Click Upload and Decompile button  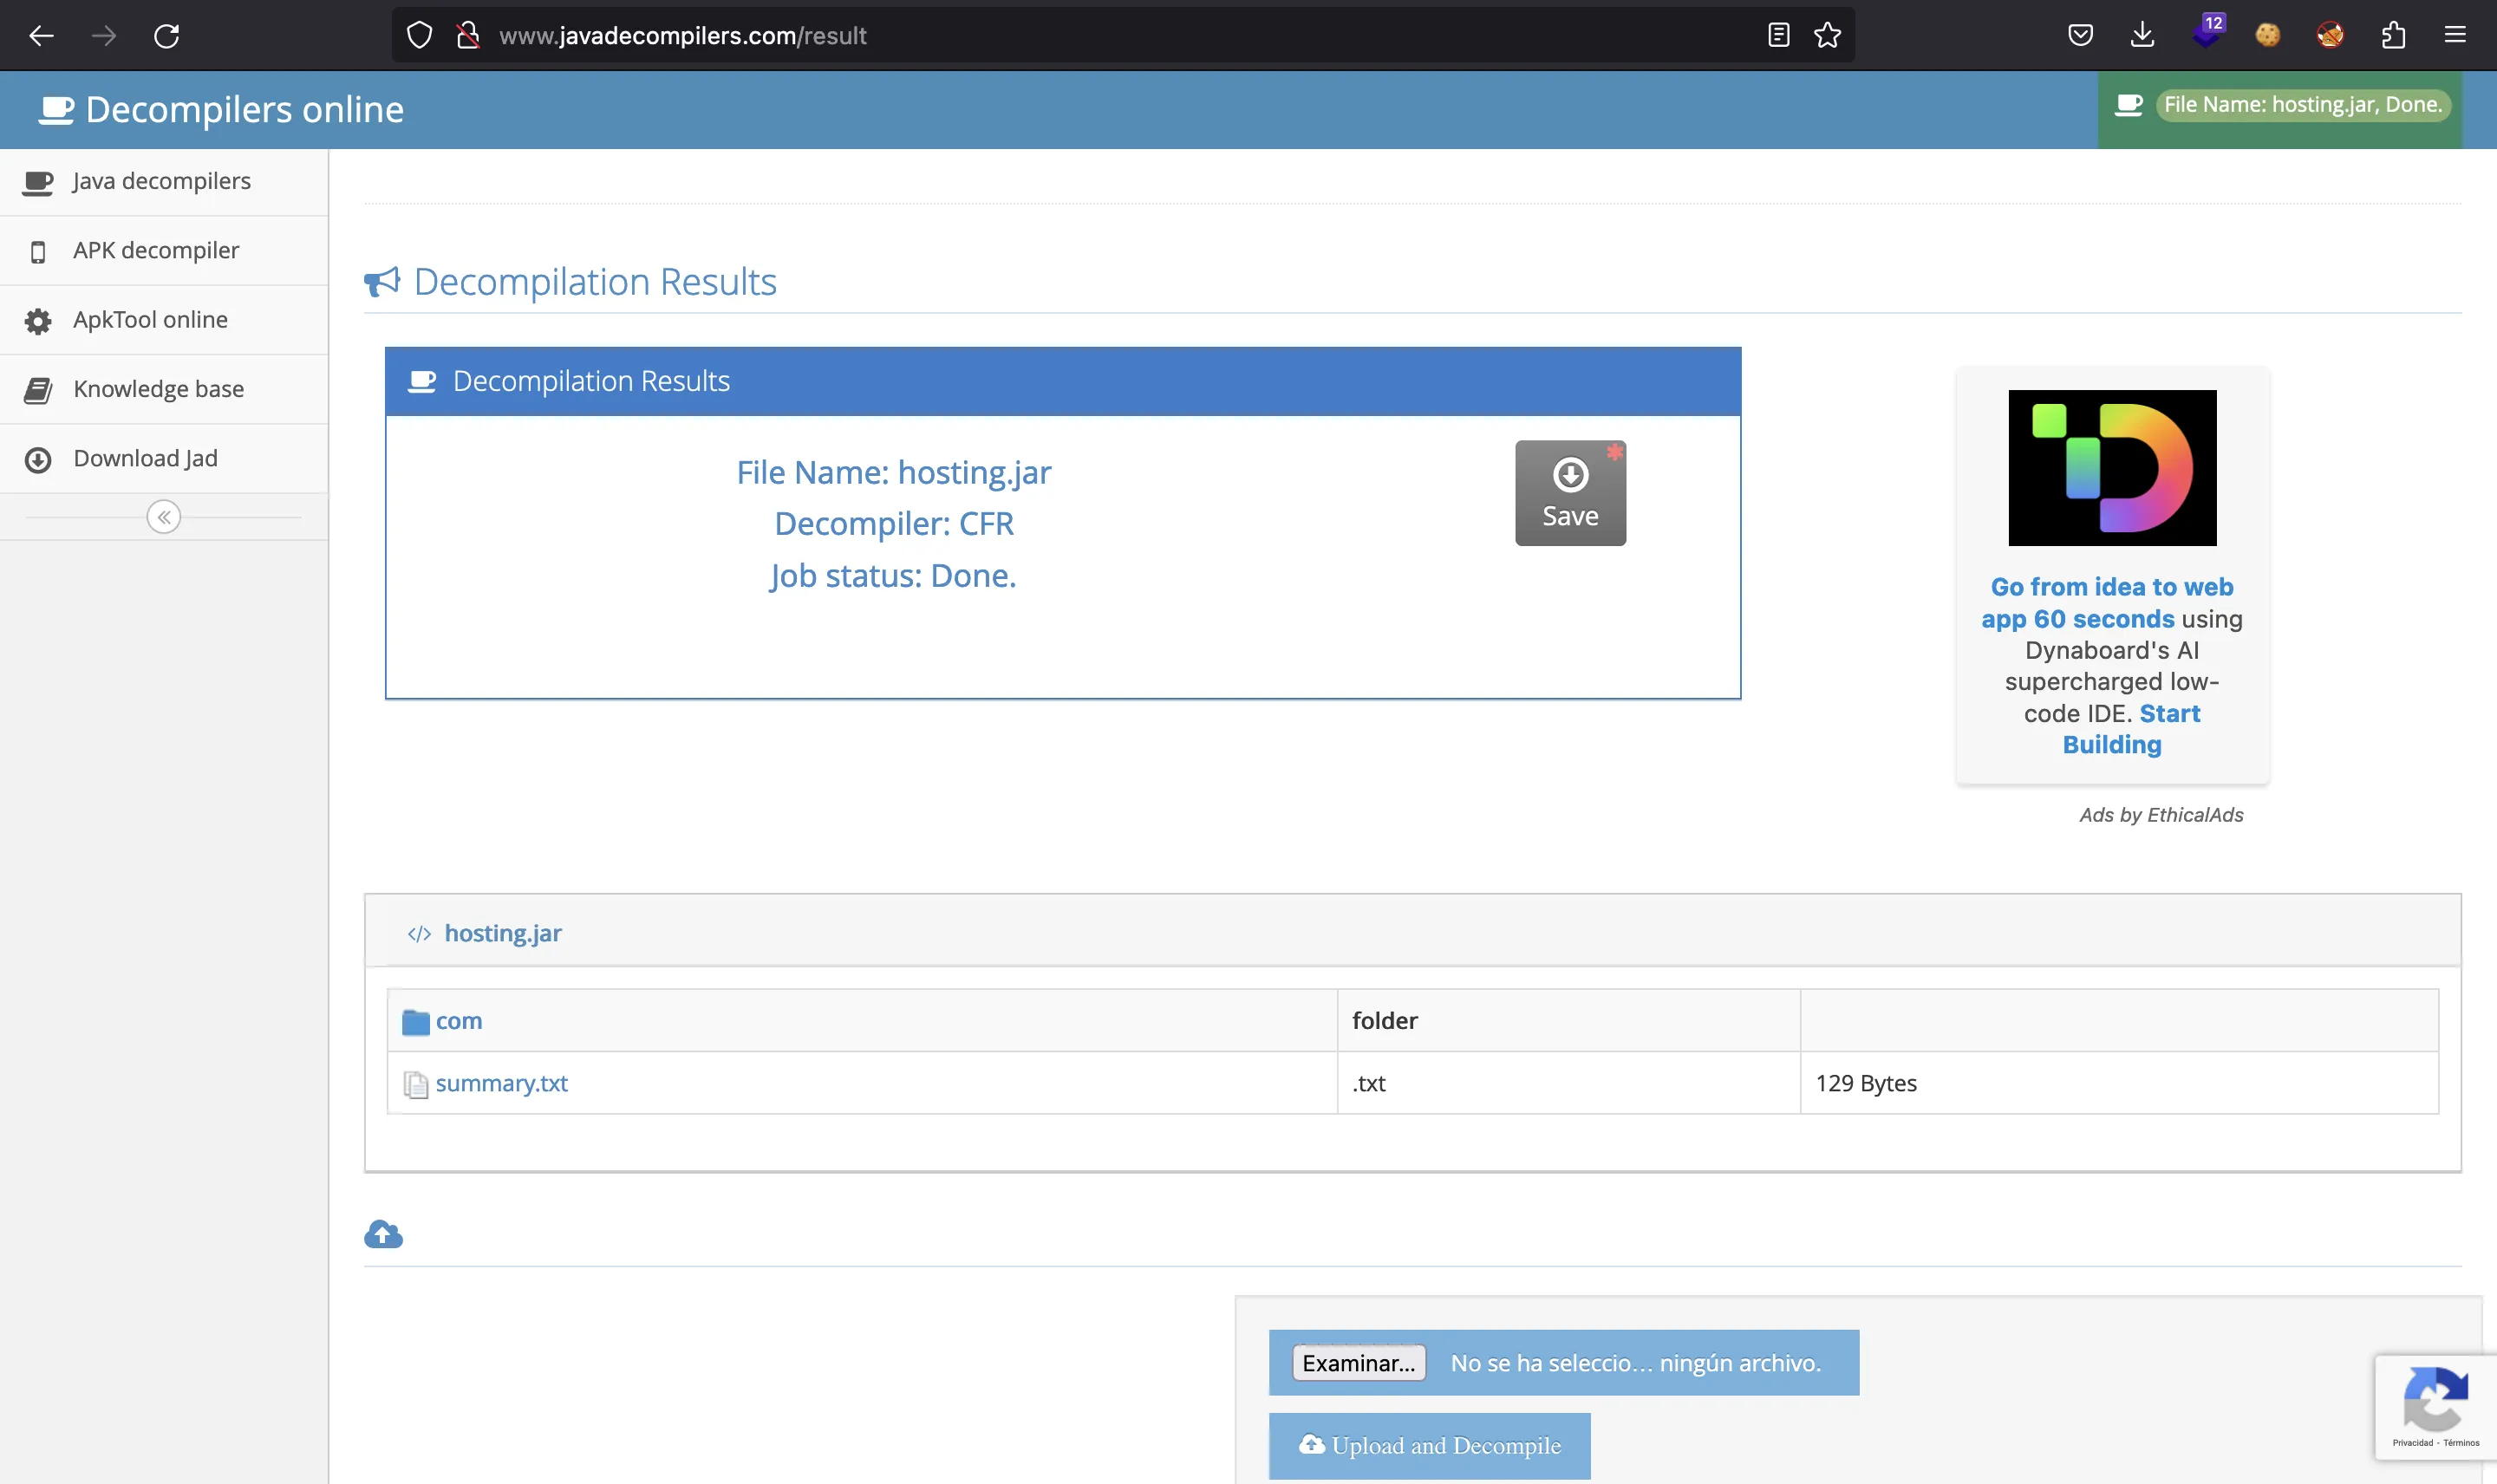pyautogui.click(x=1429, y=1446)
